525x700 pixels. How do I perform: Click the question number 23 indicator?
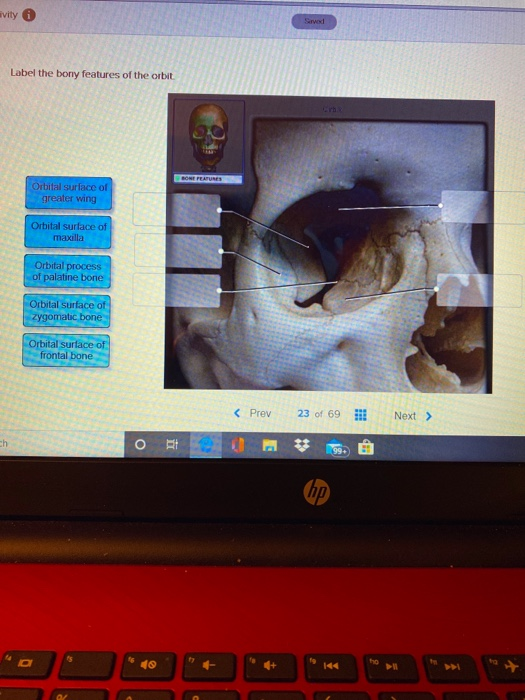tap(303, 414)
